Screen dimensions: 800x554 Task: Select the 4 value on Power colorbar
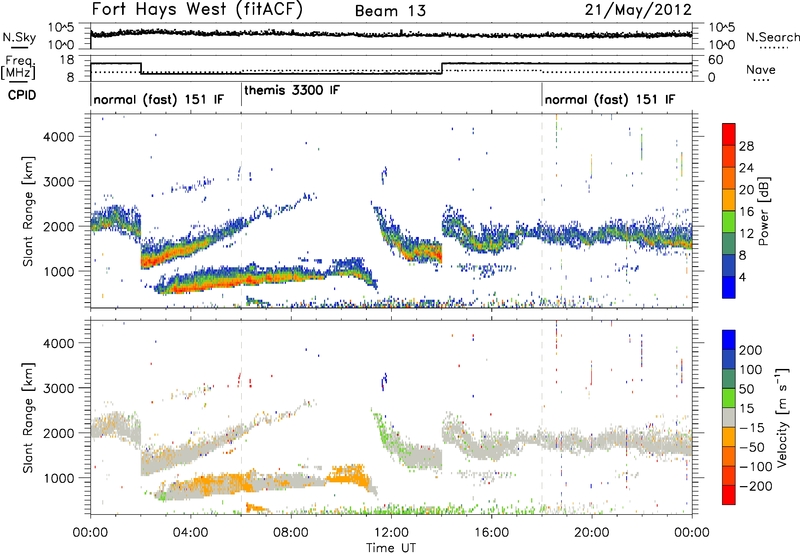pos(742,278)
